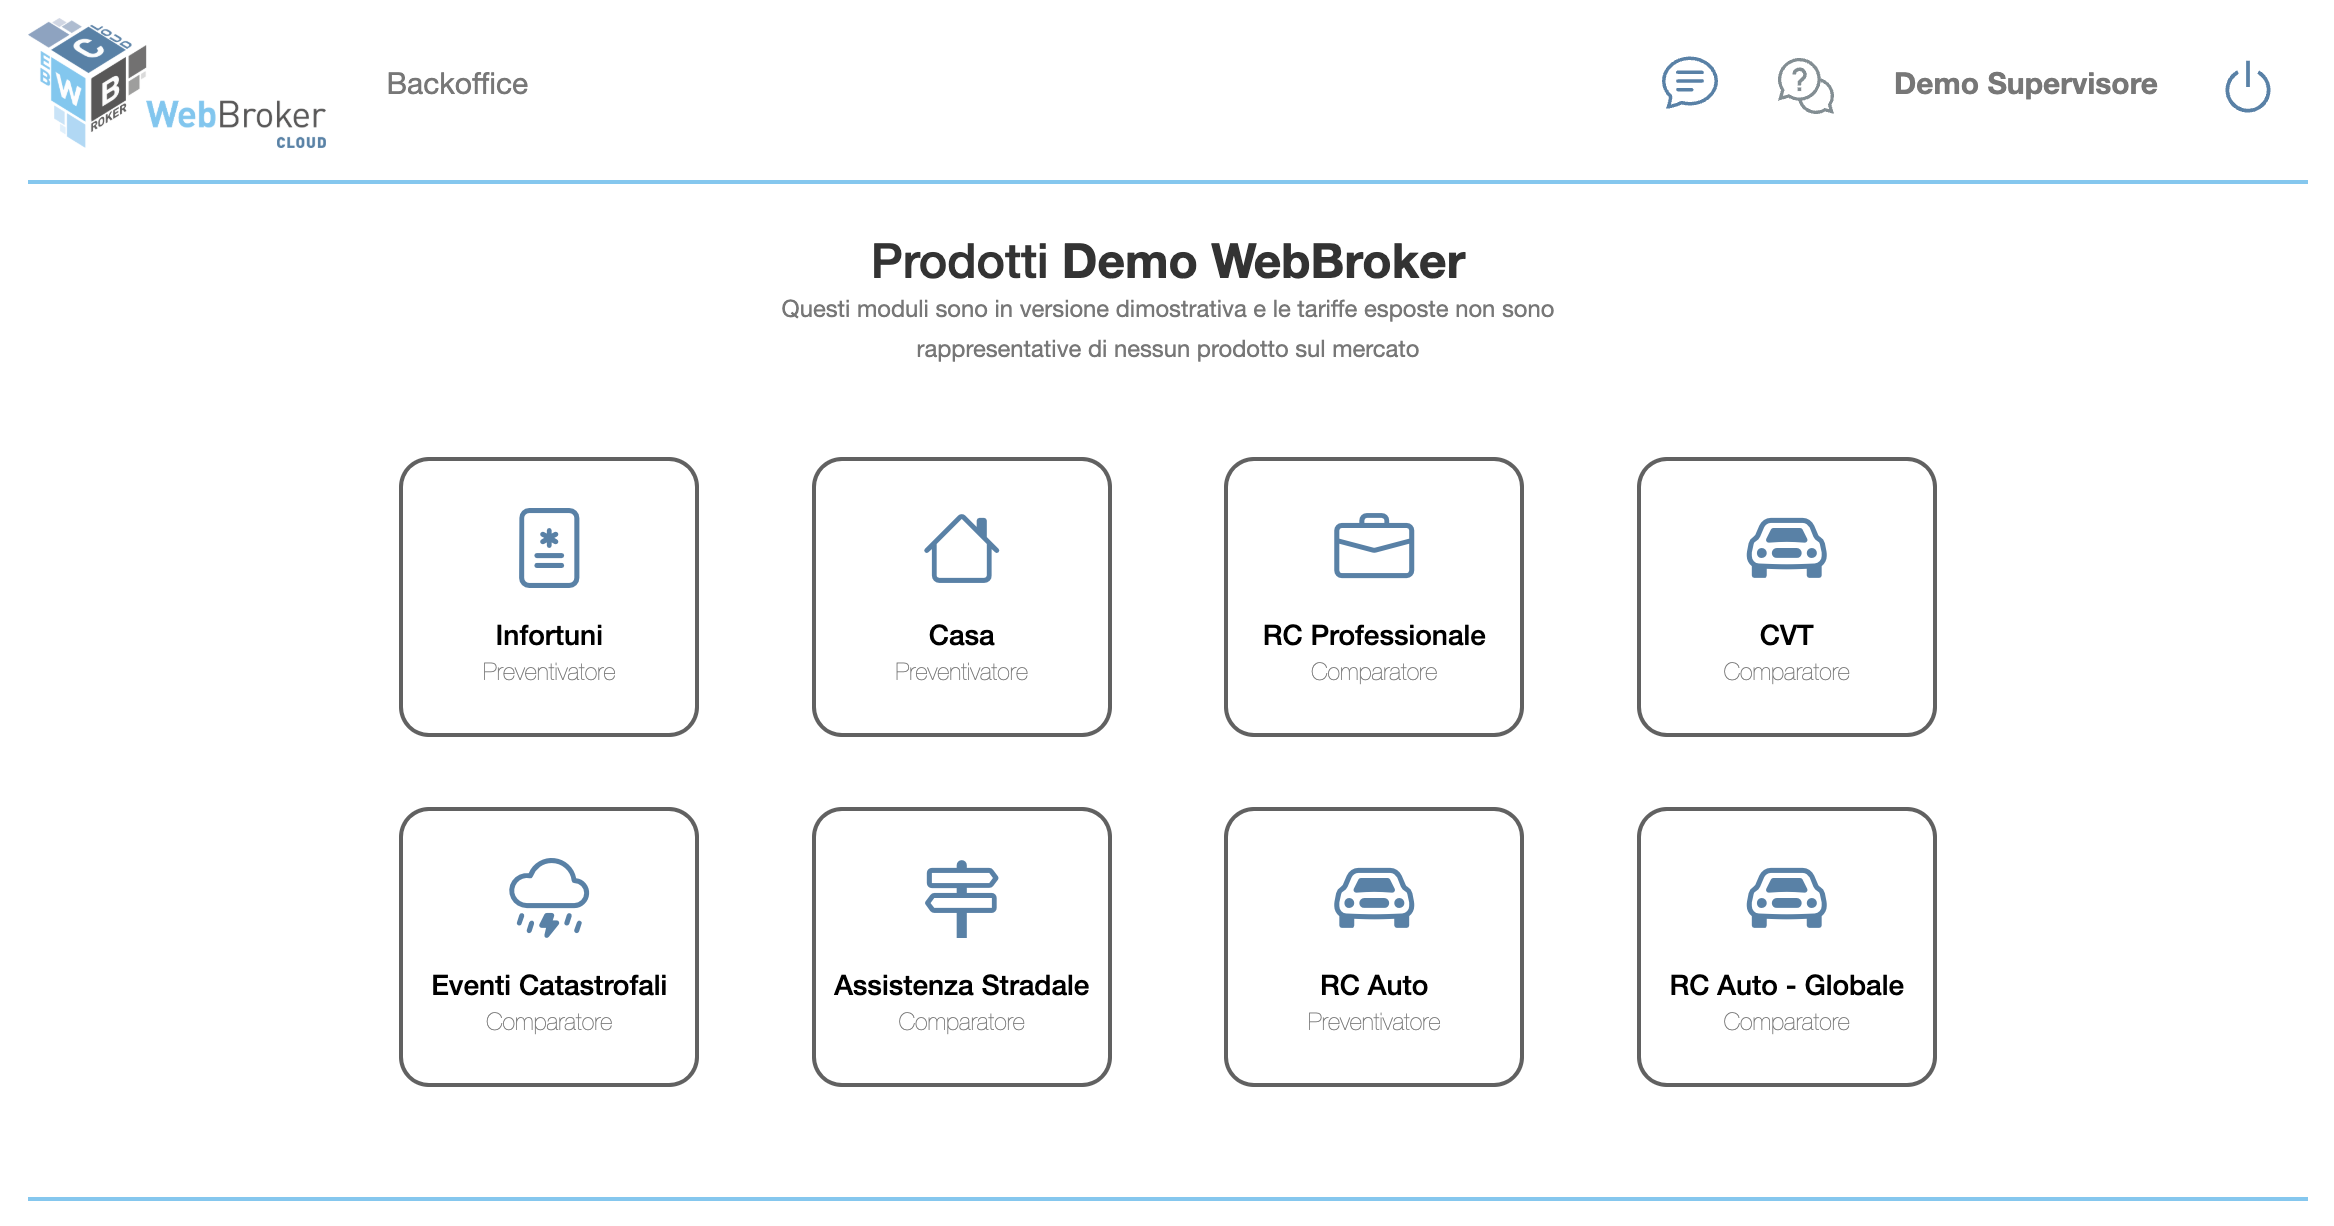
Task: Click Preventivatore under Casa
Action: coord(961,672)
